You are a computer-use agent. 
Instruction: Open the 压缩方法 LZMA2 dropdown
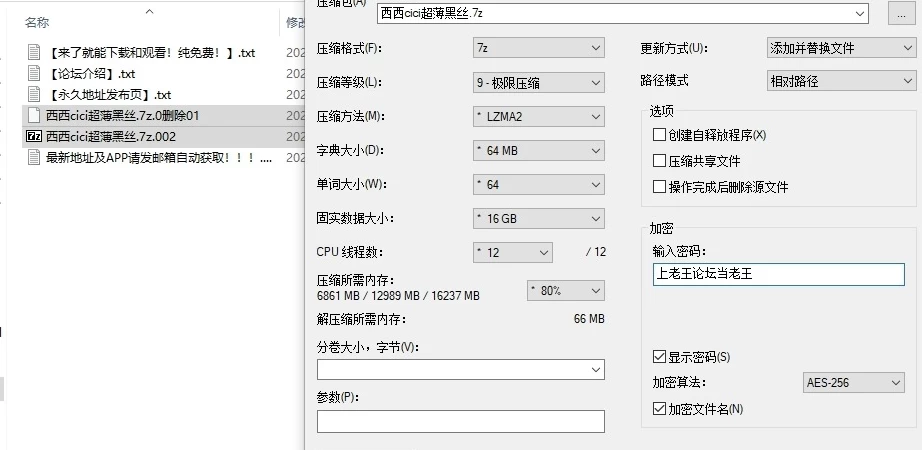click(539, 116)
